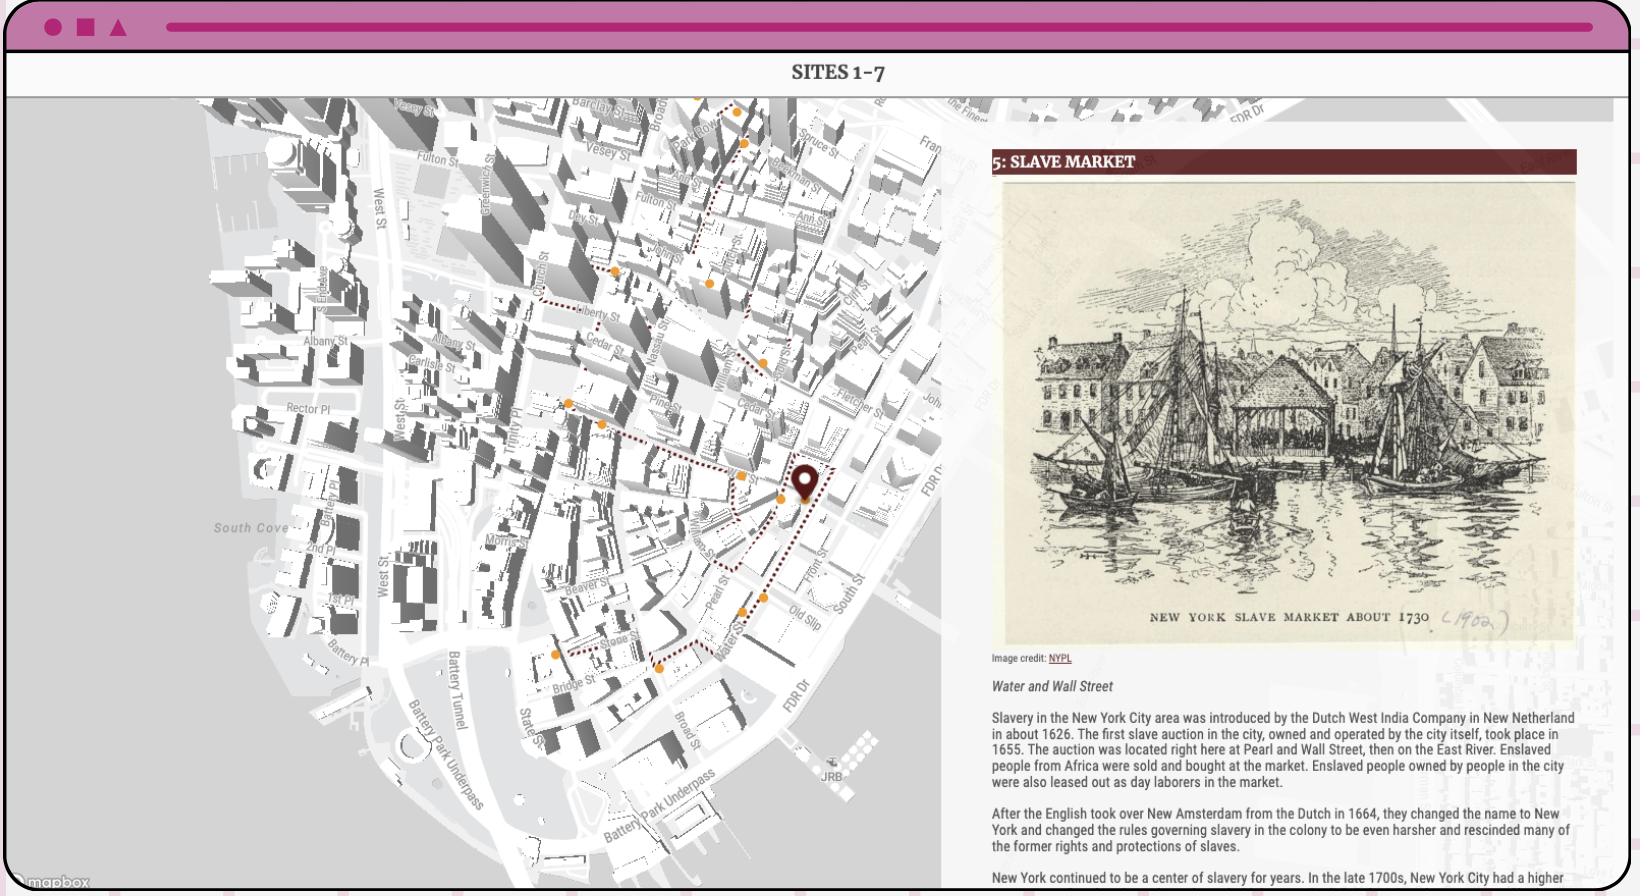Click the triangle icon in the title bar

click(x=118, y=27)
